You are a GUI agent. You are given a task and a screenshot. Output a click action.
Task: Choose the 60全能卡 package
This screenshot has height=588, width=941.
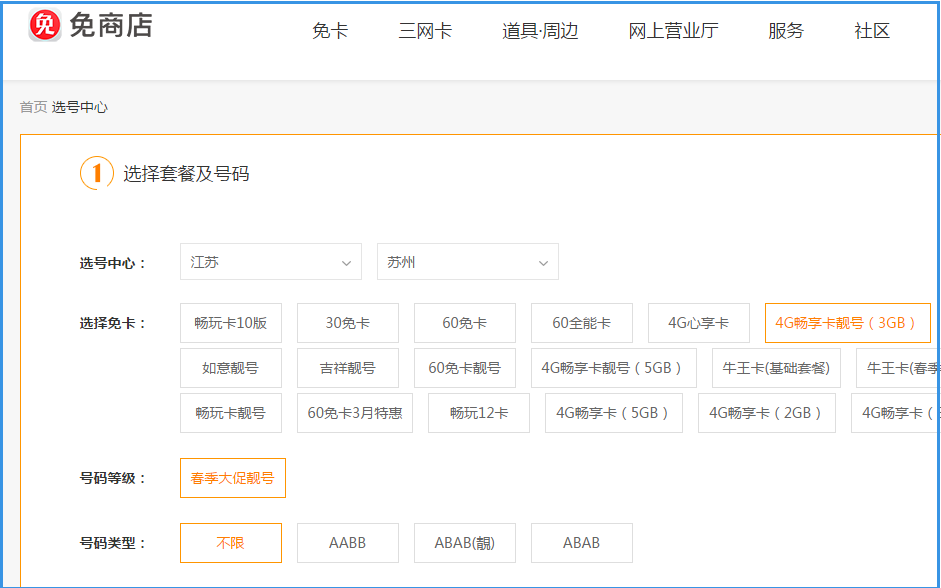[582, 322]
